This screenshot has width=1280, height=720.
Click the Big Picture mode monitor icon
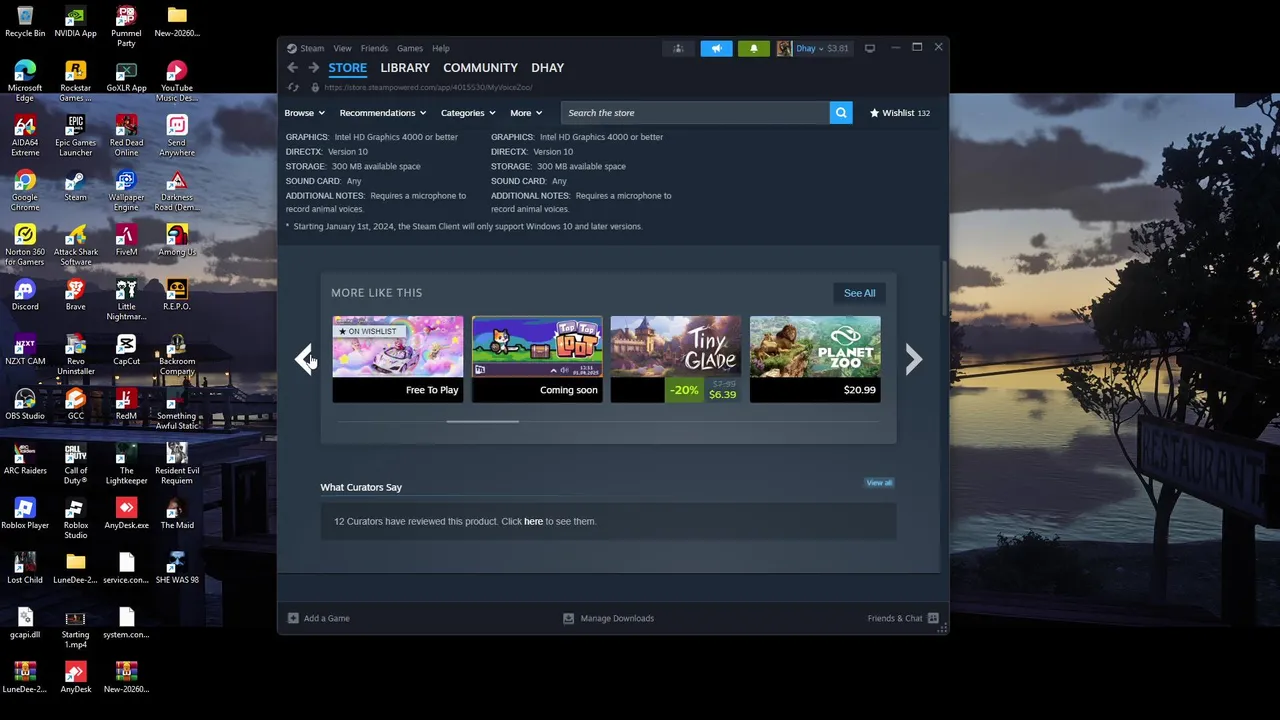870,48
